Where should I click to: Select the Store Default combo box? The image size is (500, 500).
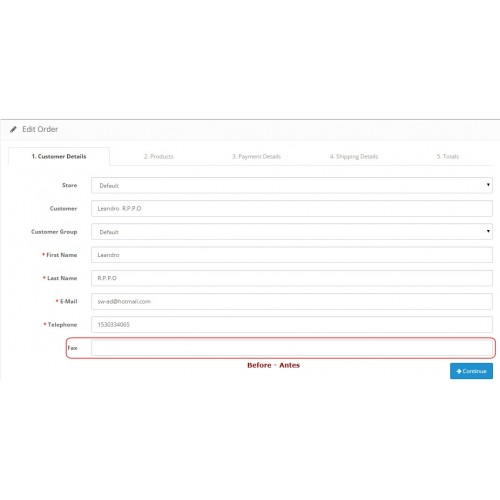[292, 185]
